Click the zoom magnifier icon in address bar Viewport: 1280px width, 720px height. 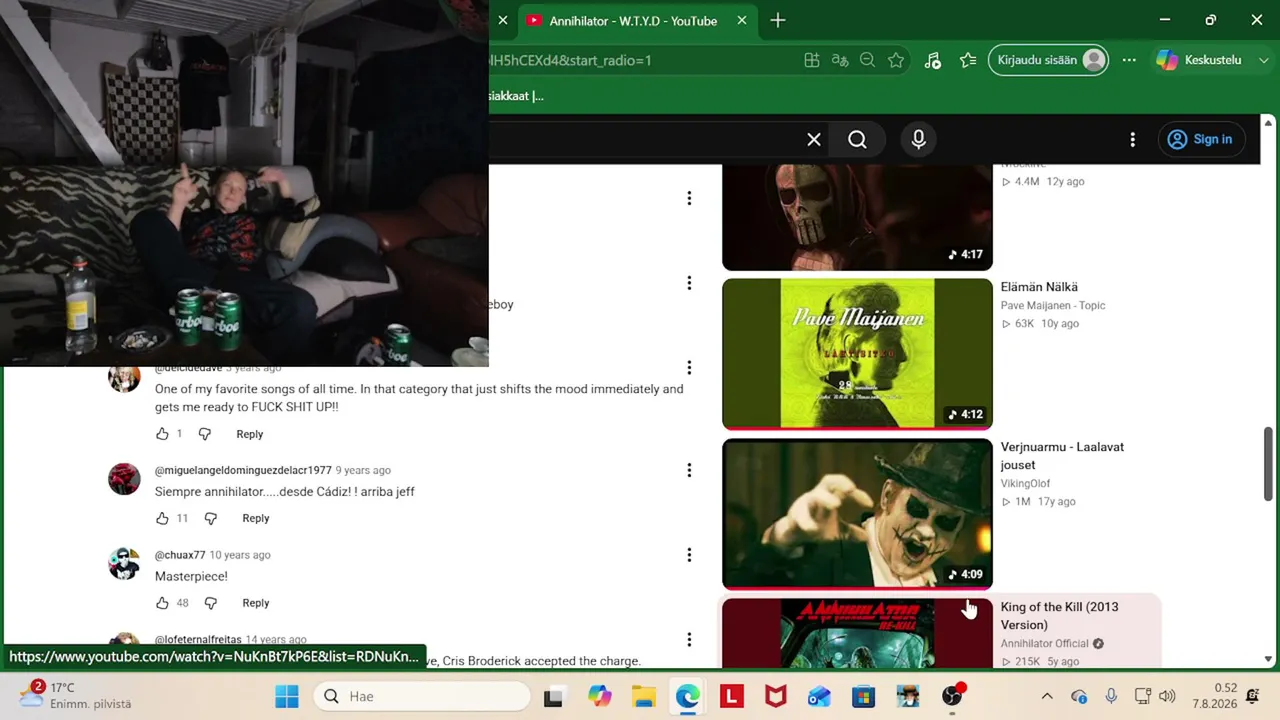click(868, 60)
